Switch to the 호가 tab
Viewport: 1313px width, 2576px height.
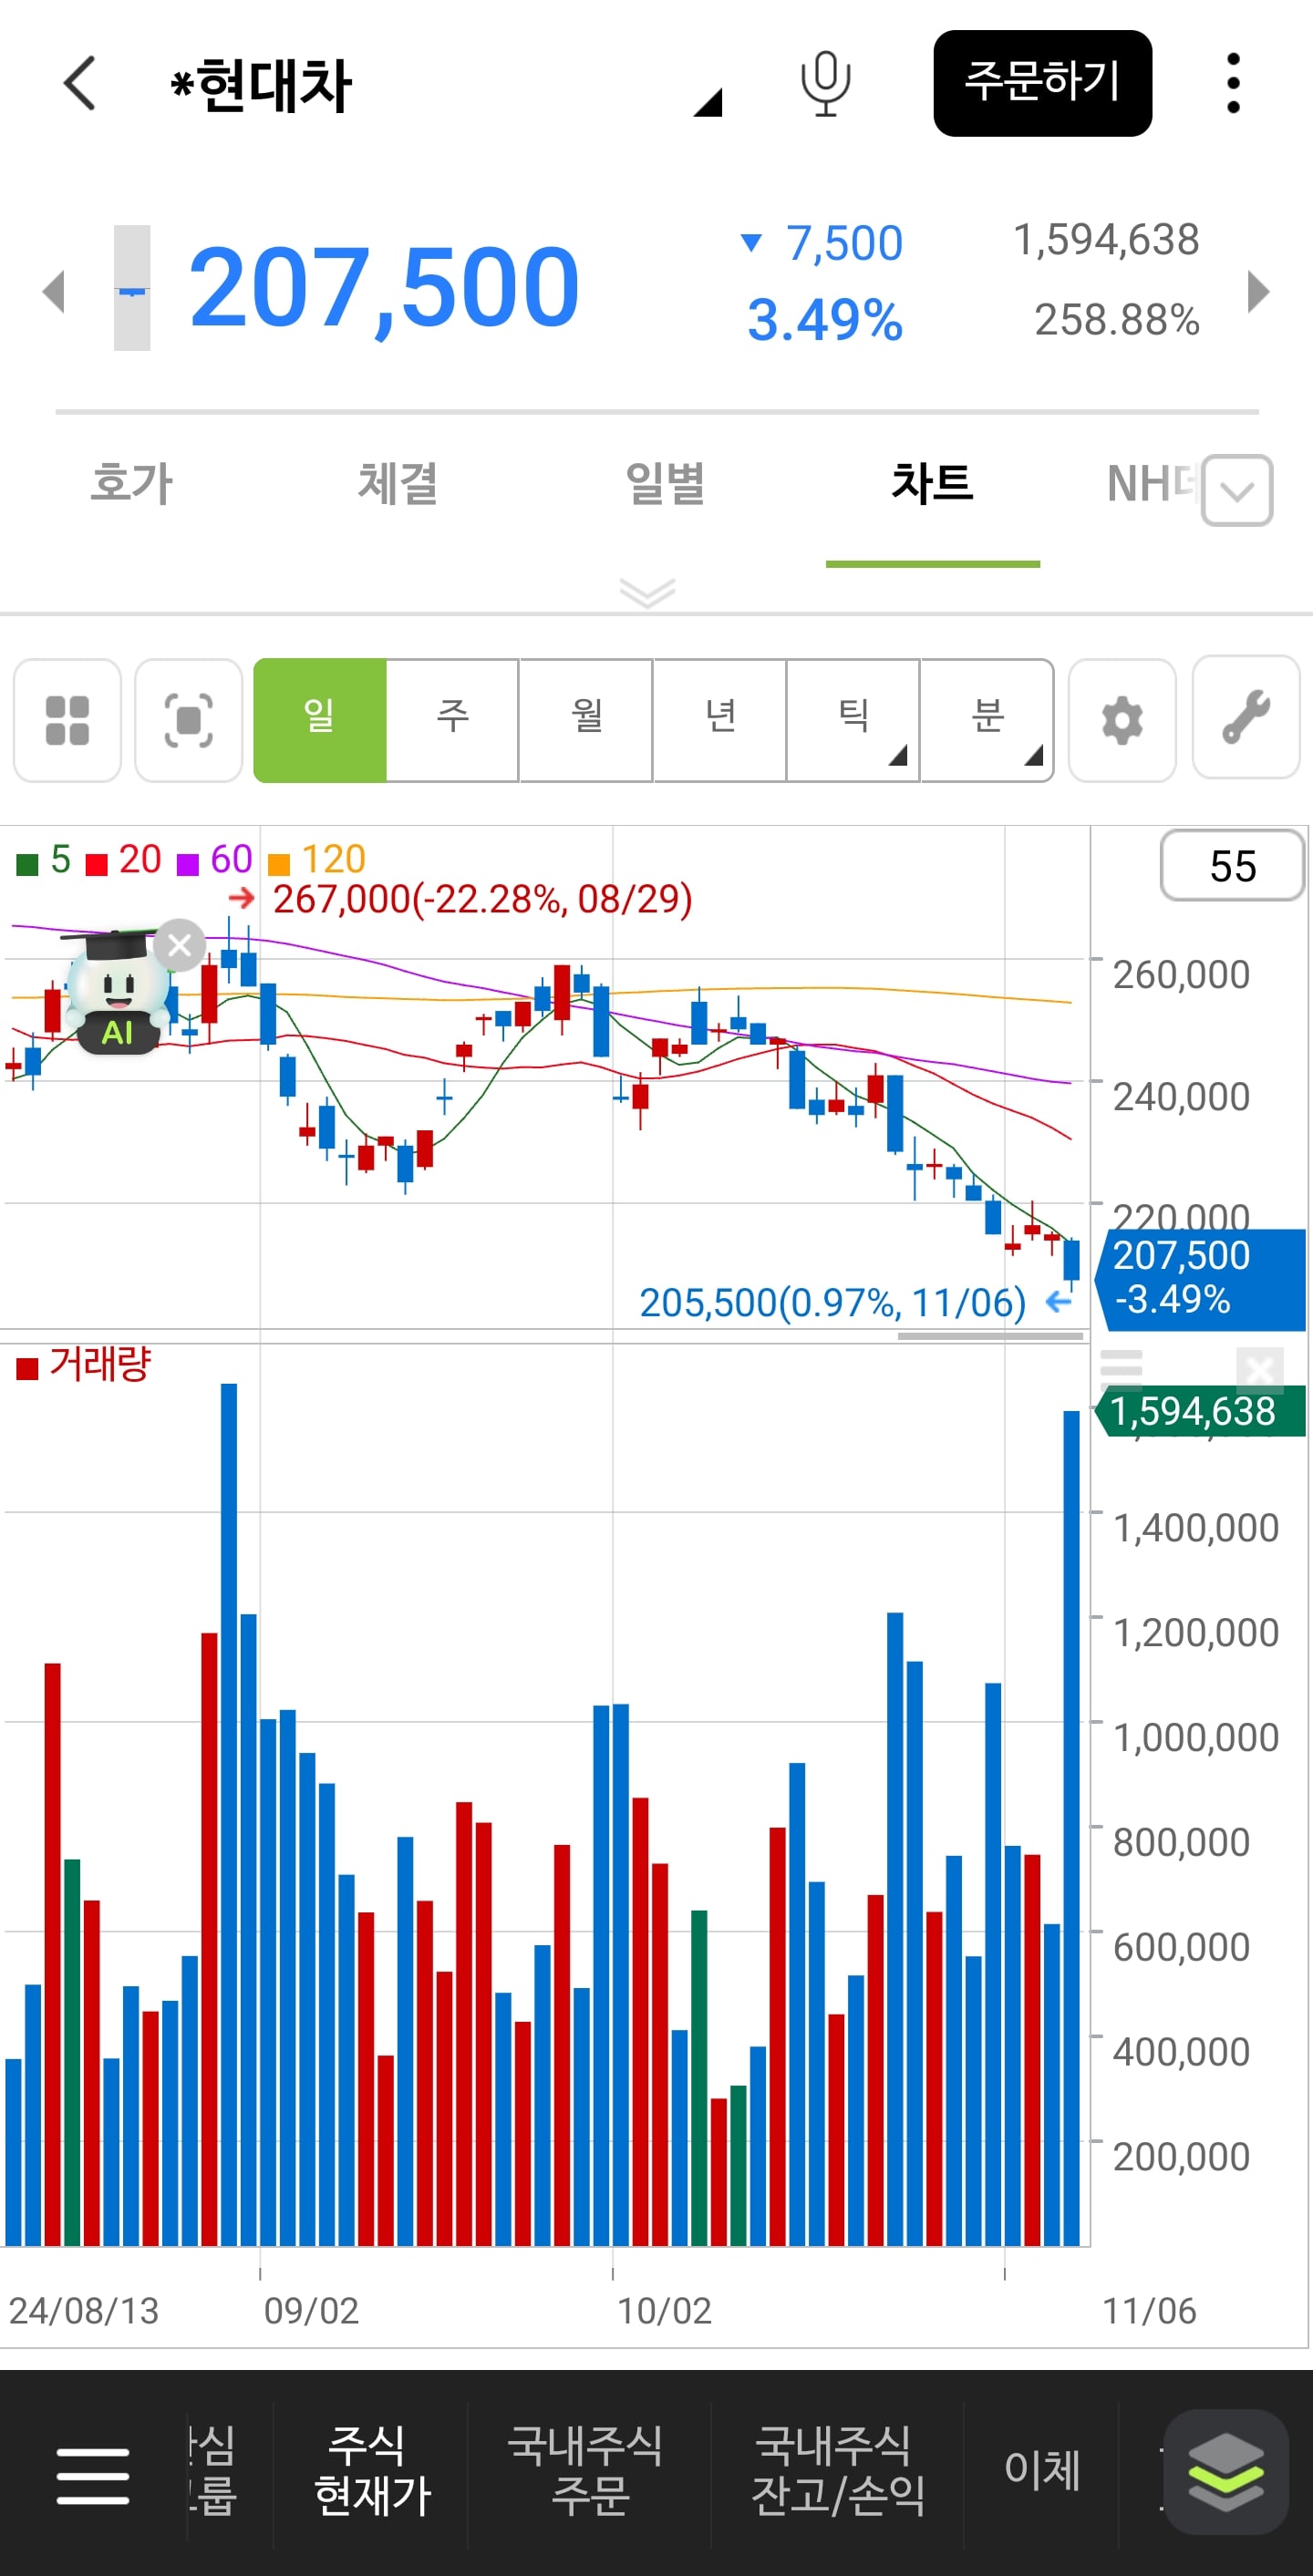131,484
